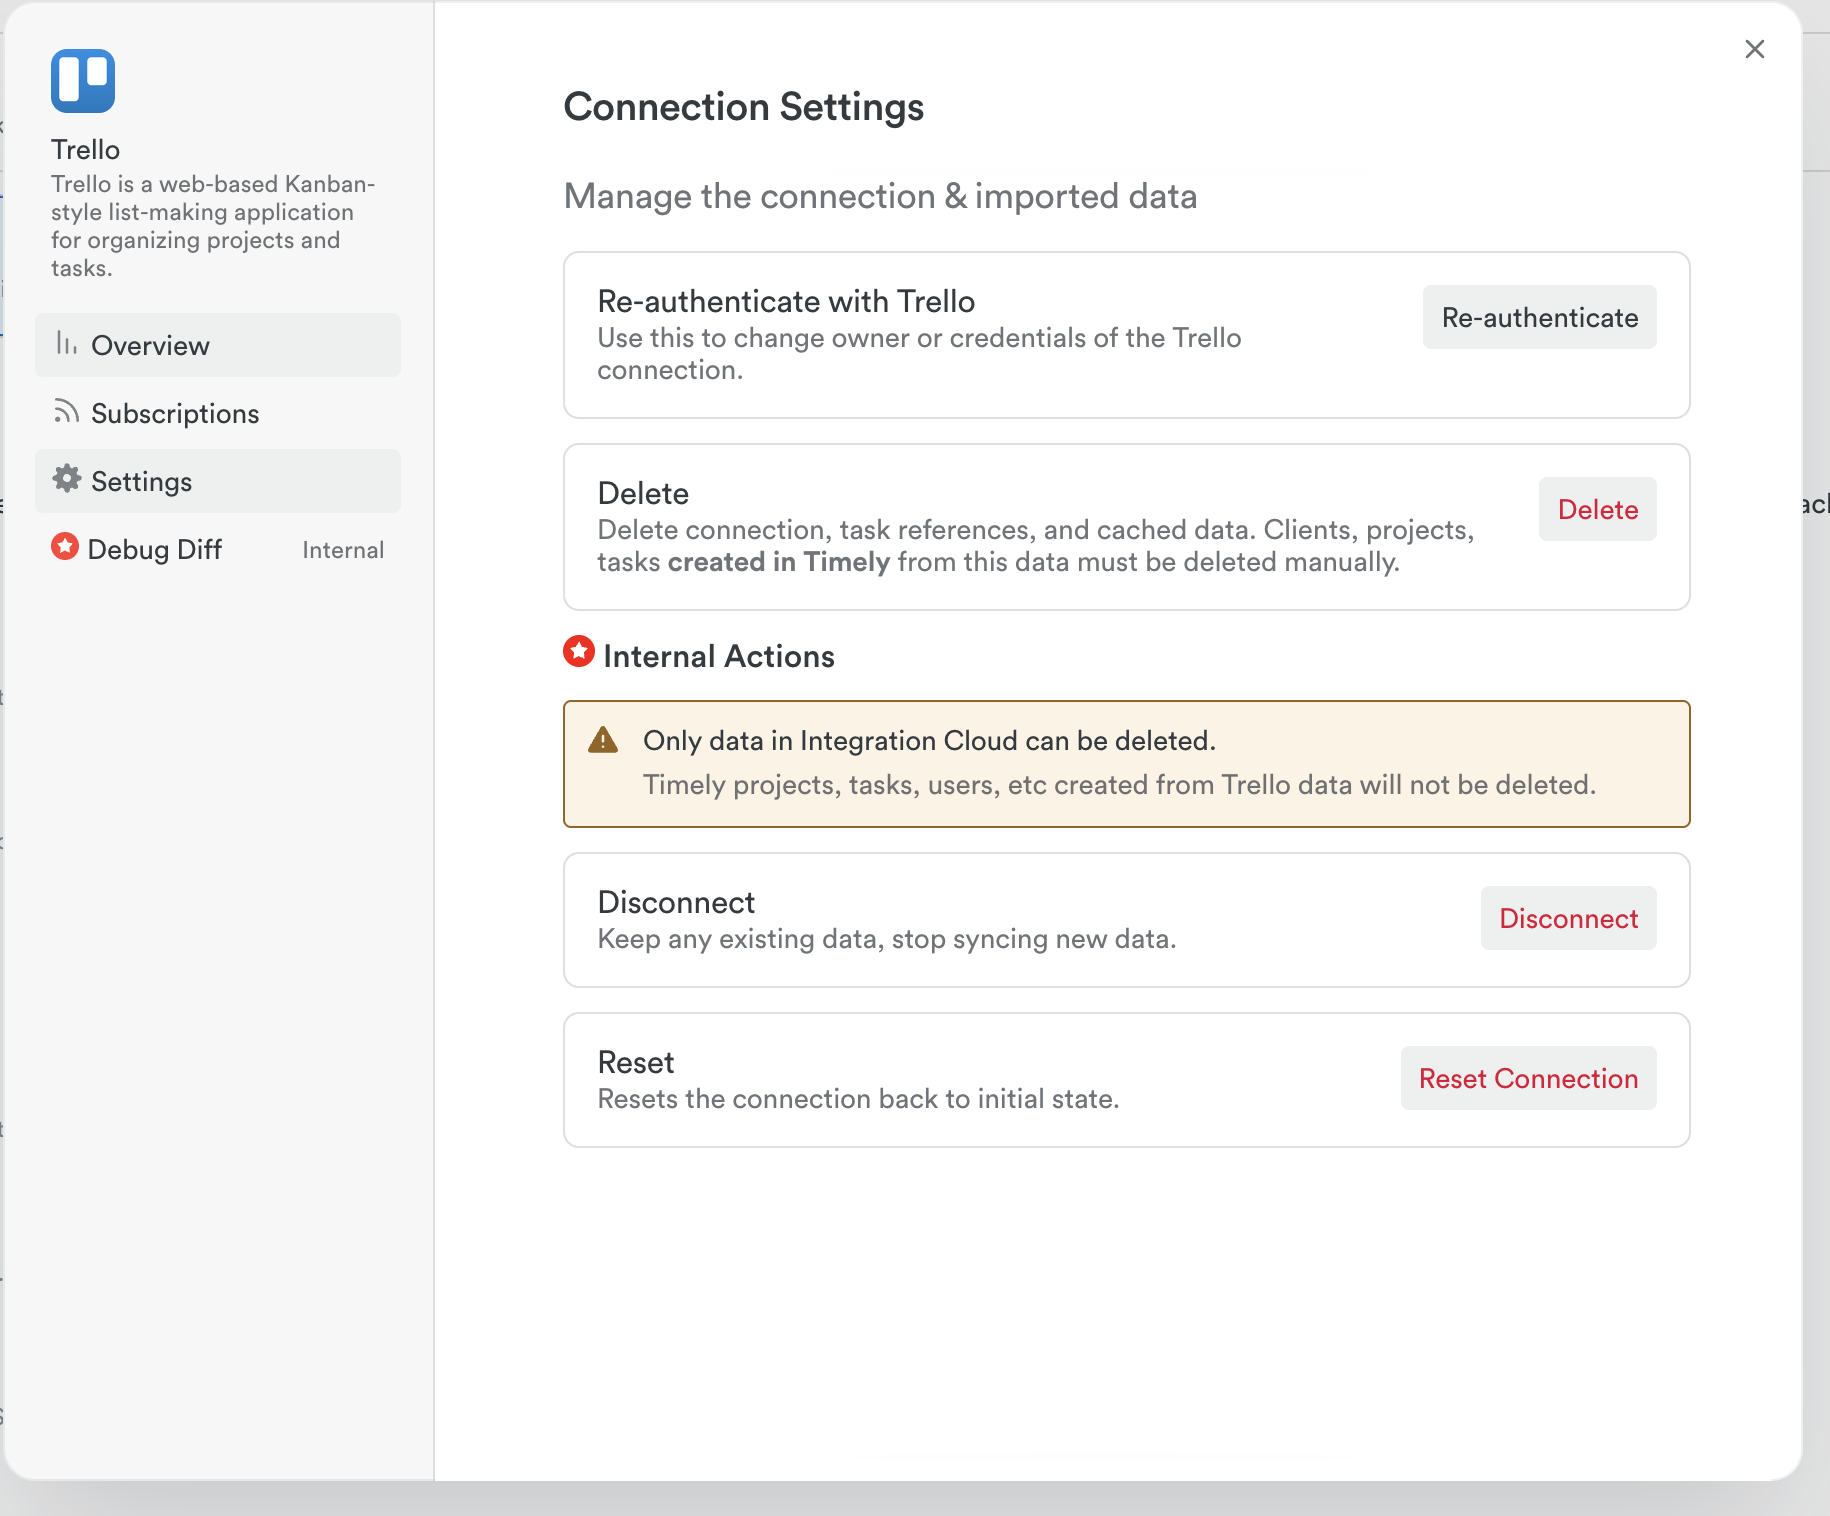Viewport: 1830px width, 1516px height.
Task: Click the close X at top right
Action: click(1755, 49)
